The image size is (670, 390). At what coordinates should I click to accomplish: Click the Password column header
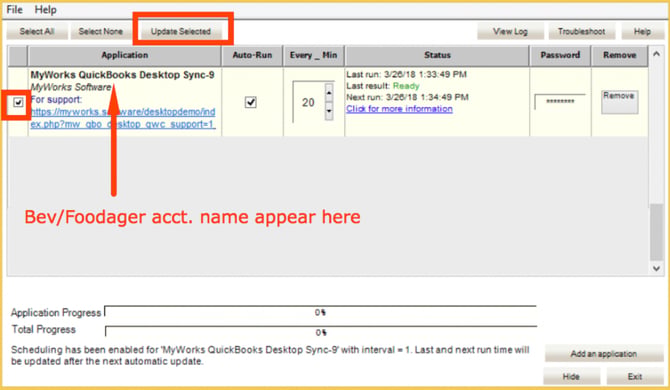tap(560, 55)
